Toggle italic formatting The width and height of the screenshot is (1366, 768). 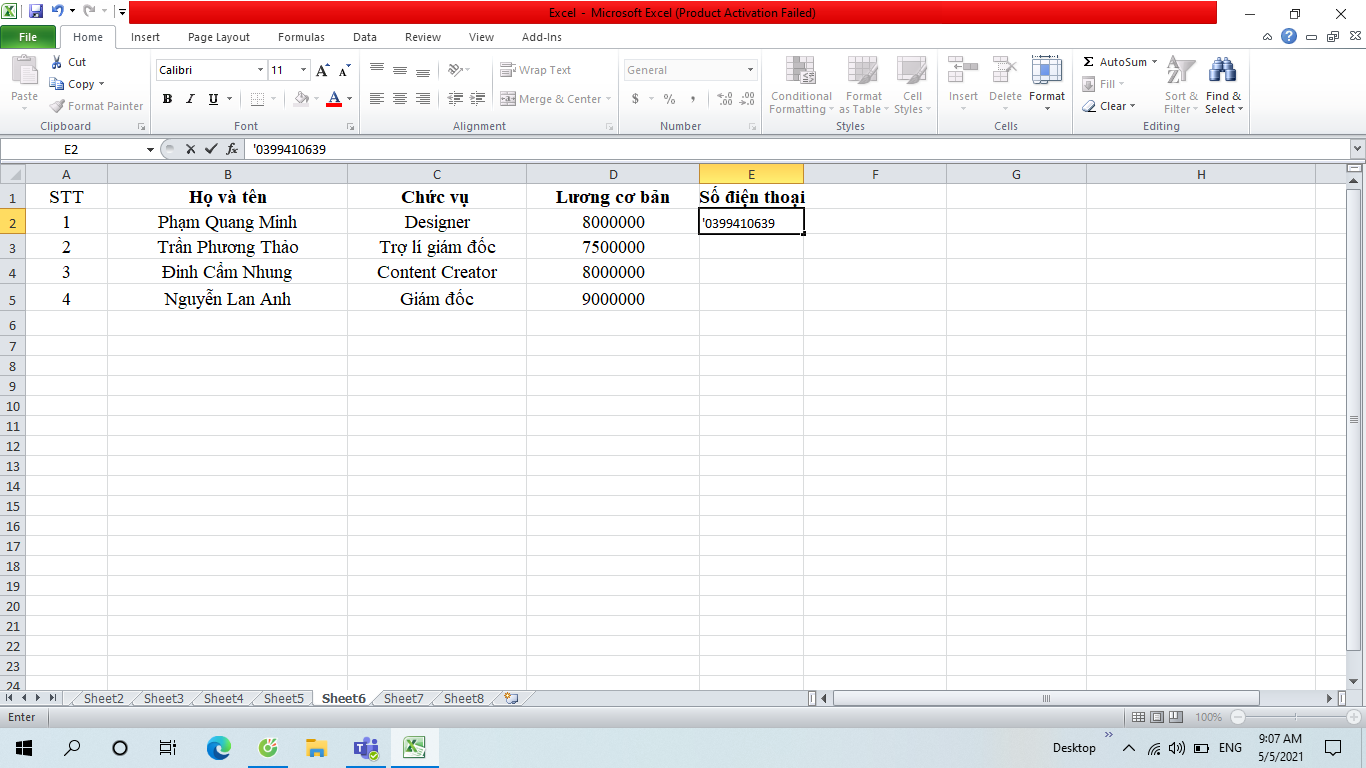(190, 99)
